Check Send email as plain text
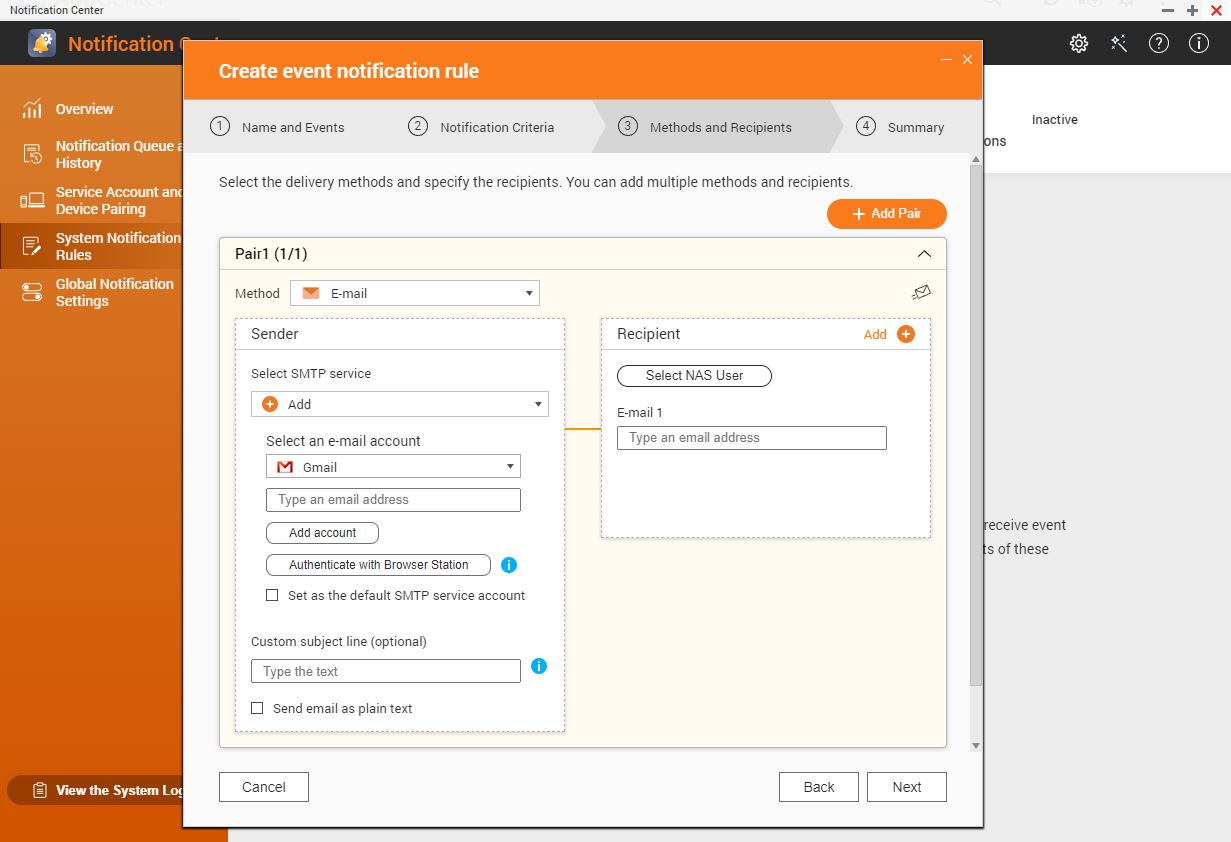This screenshot has width=1231, height=842. [257, 708]
